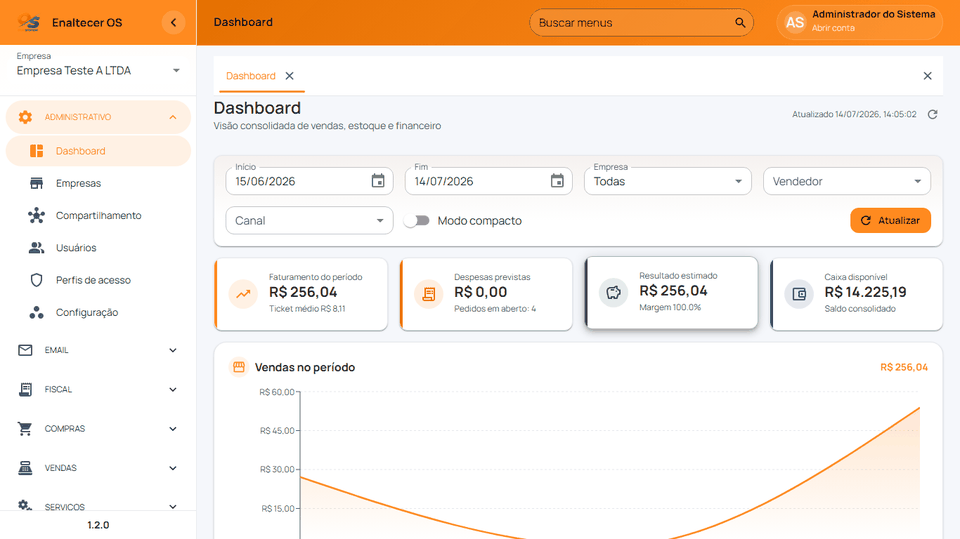This screenshot has height=539, width=960.
Task: Click version number 1.2.0
Action: point(98,525)
